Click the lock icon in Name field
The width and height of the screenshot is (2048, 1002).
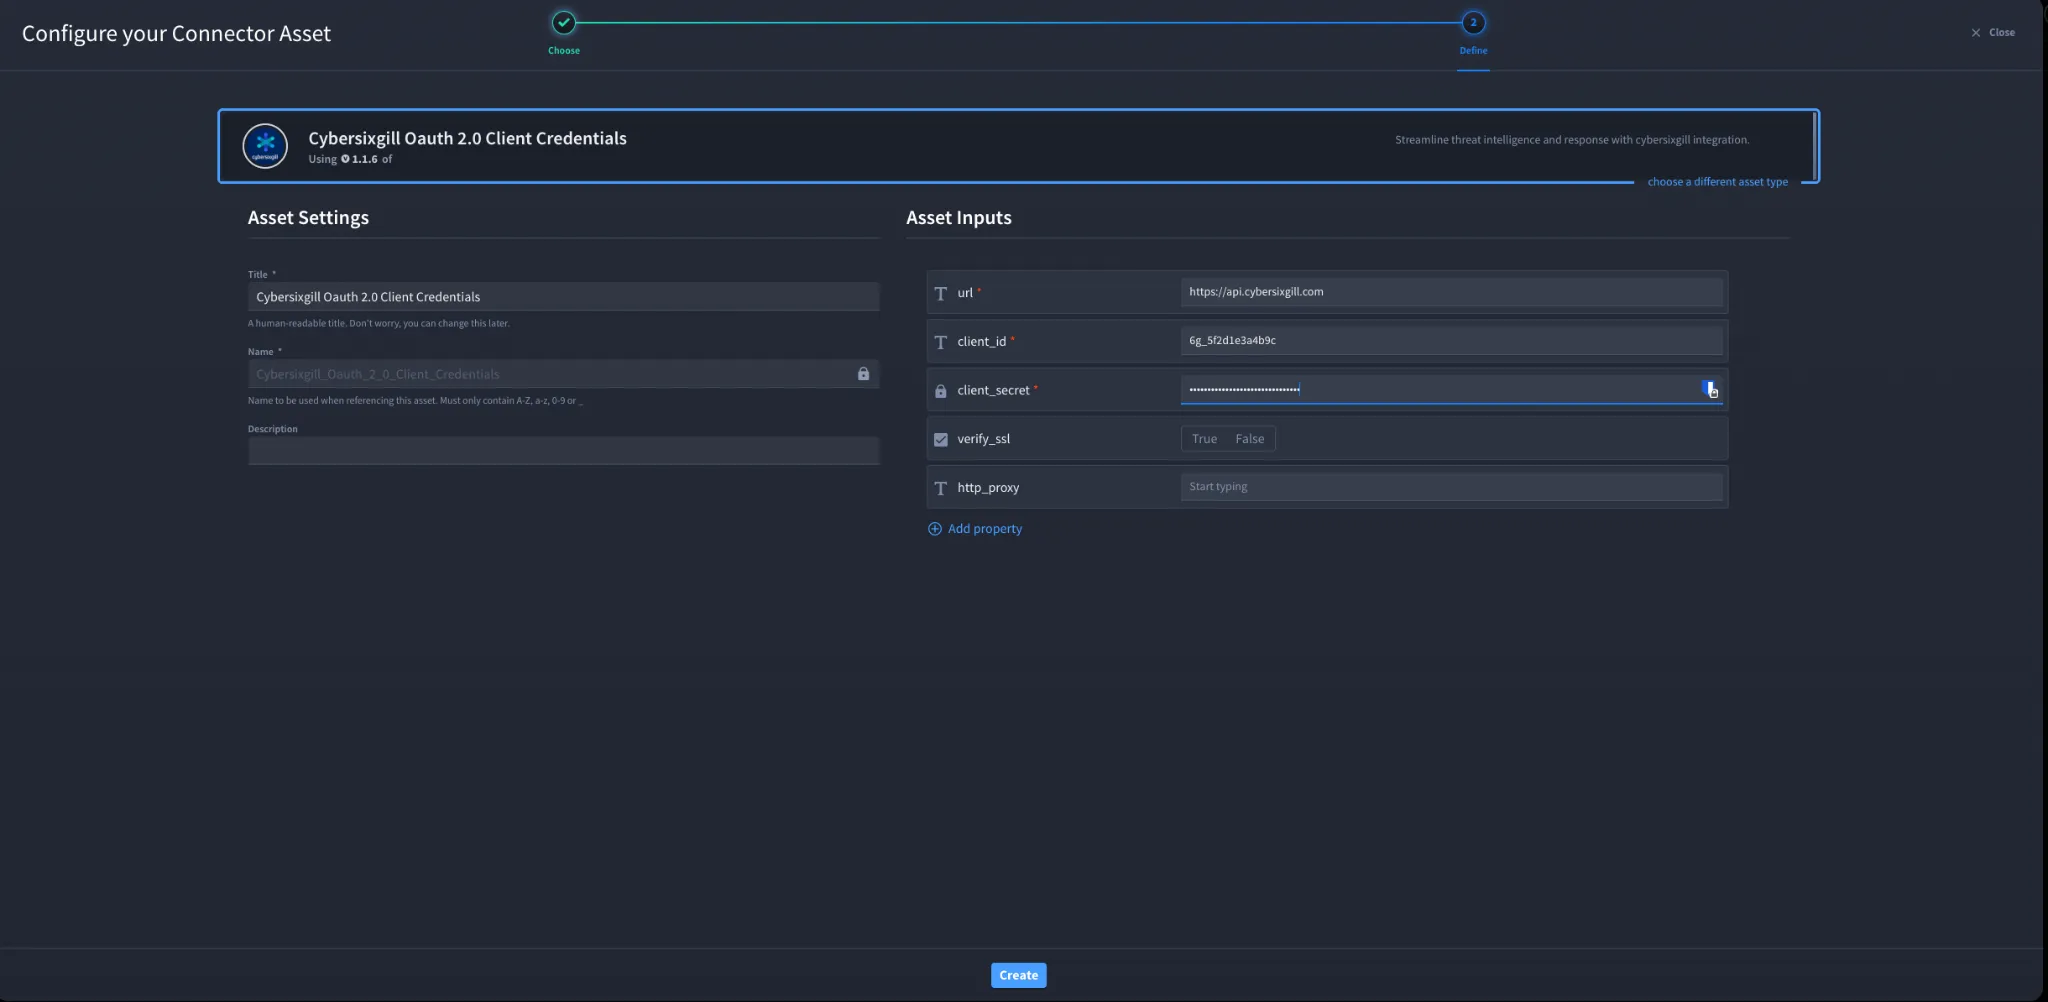tap(863, 374)
